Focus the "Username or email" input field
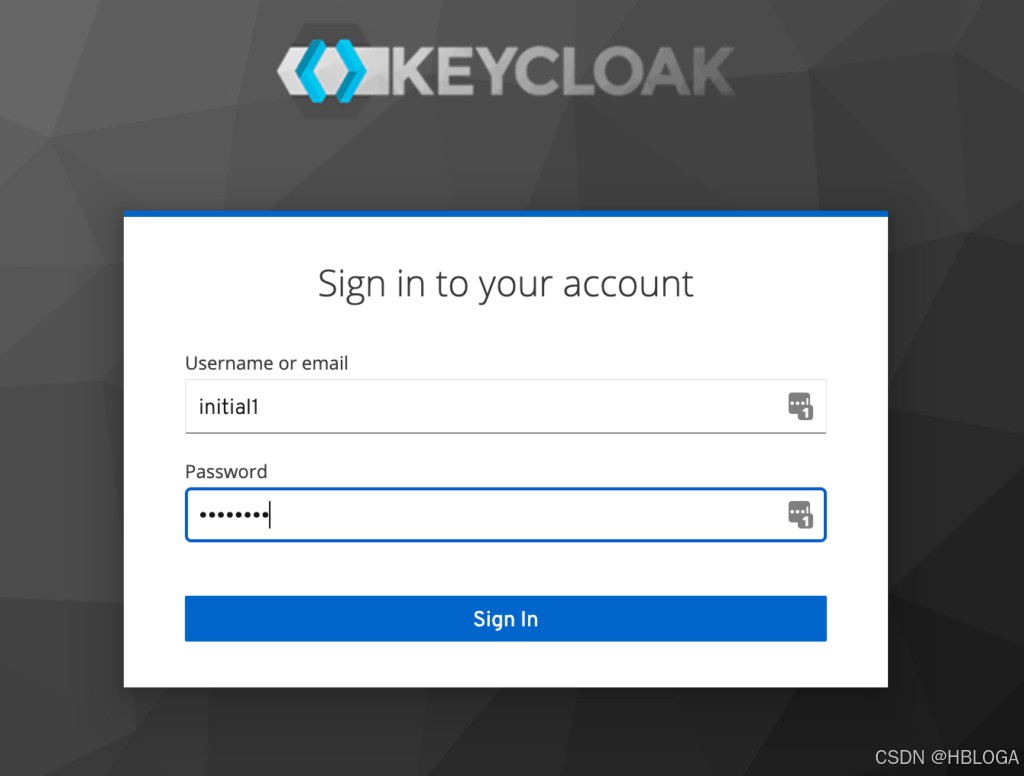Viewport: 1024px width, 776px height. click(480, 406)
